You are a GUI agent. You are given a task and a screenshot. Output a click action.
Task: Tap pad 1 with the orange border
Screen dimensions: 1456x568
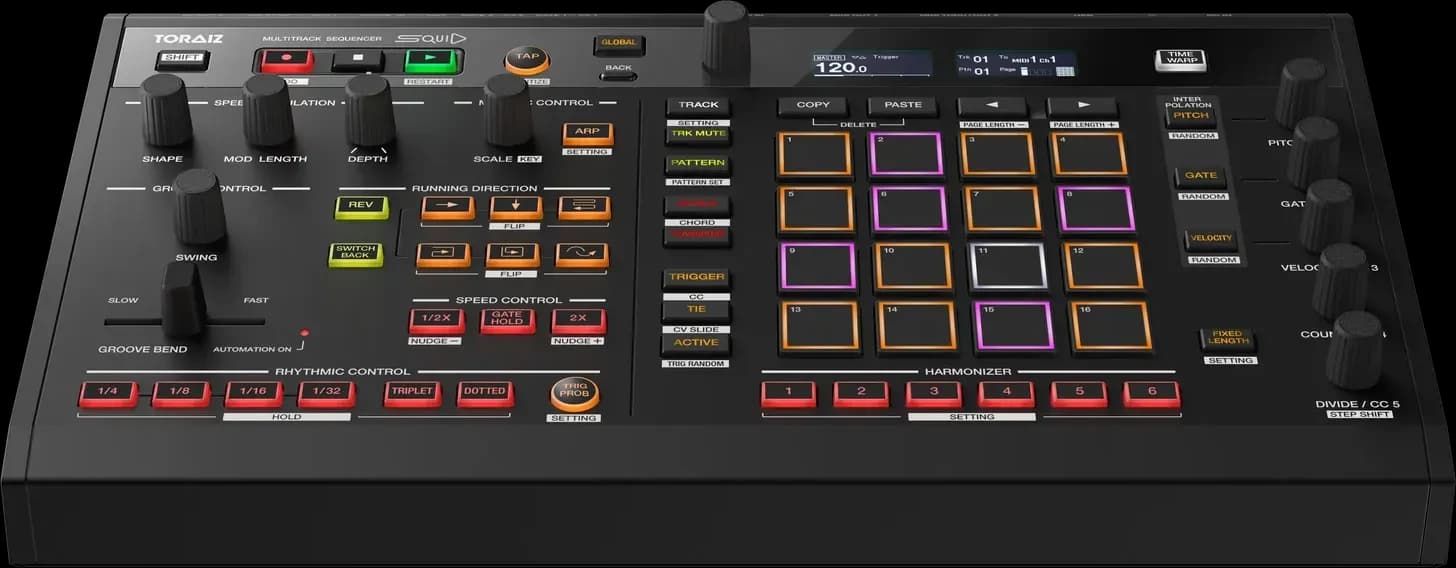click(814, 153)
